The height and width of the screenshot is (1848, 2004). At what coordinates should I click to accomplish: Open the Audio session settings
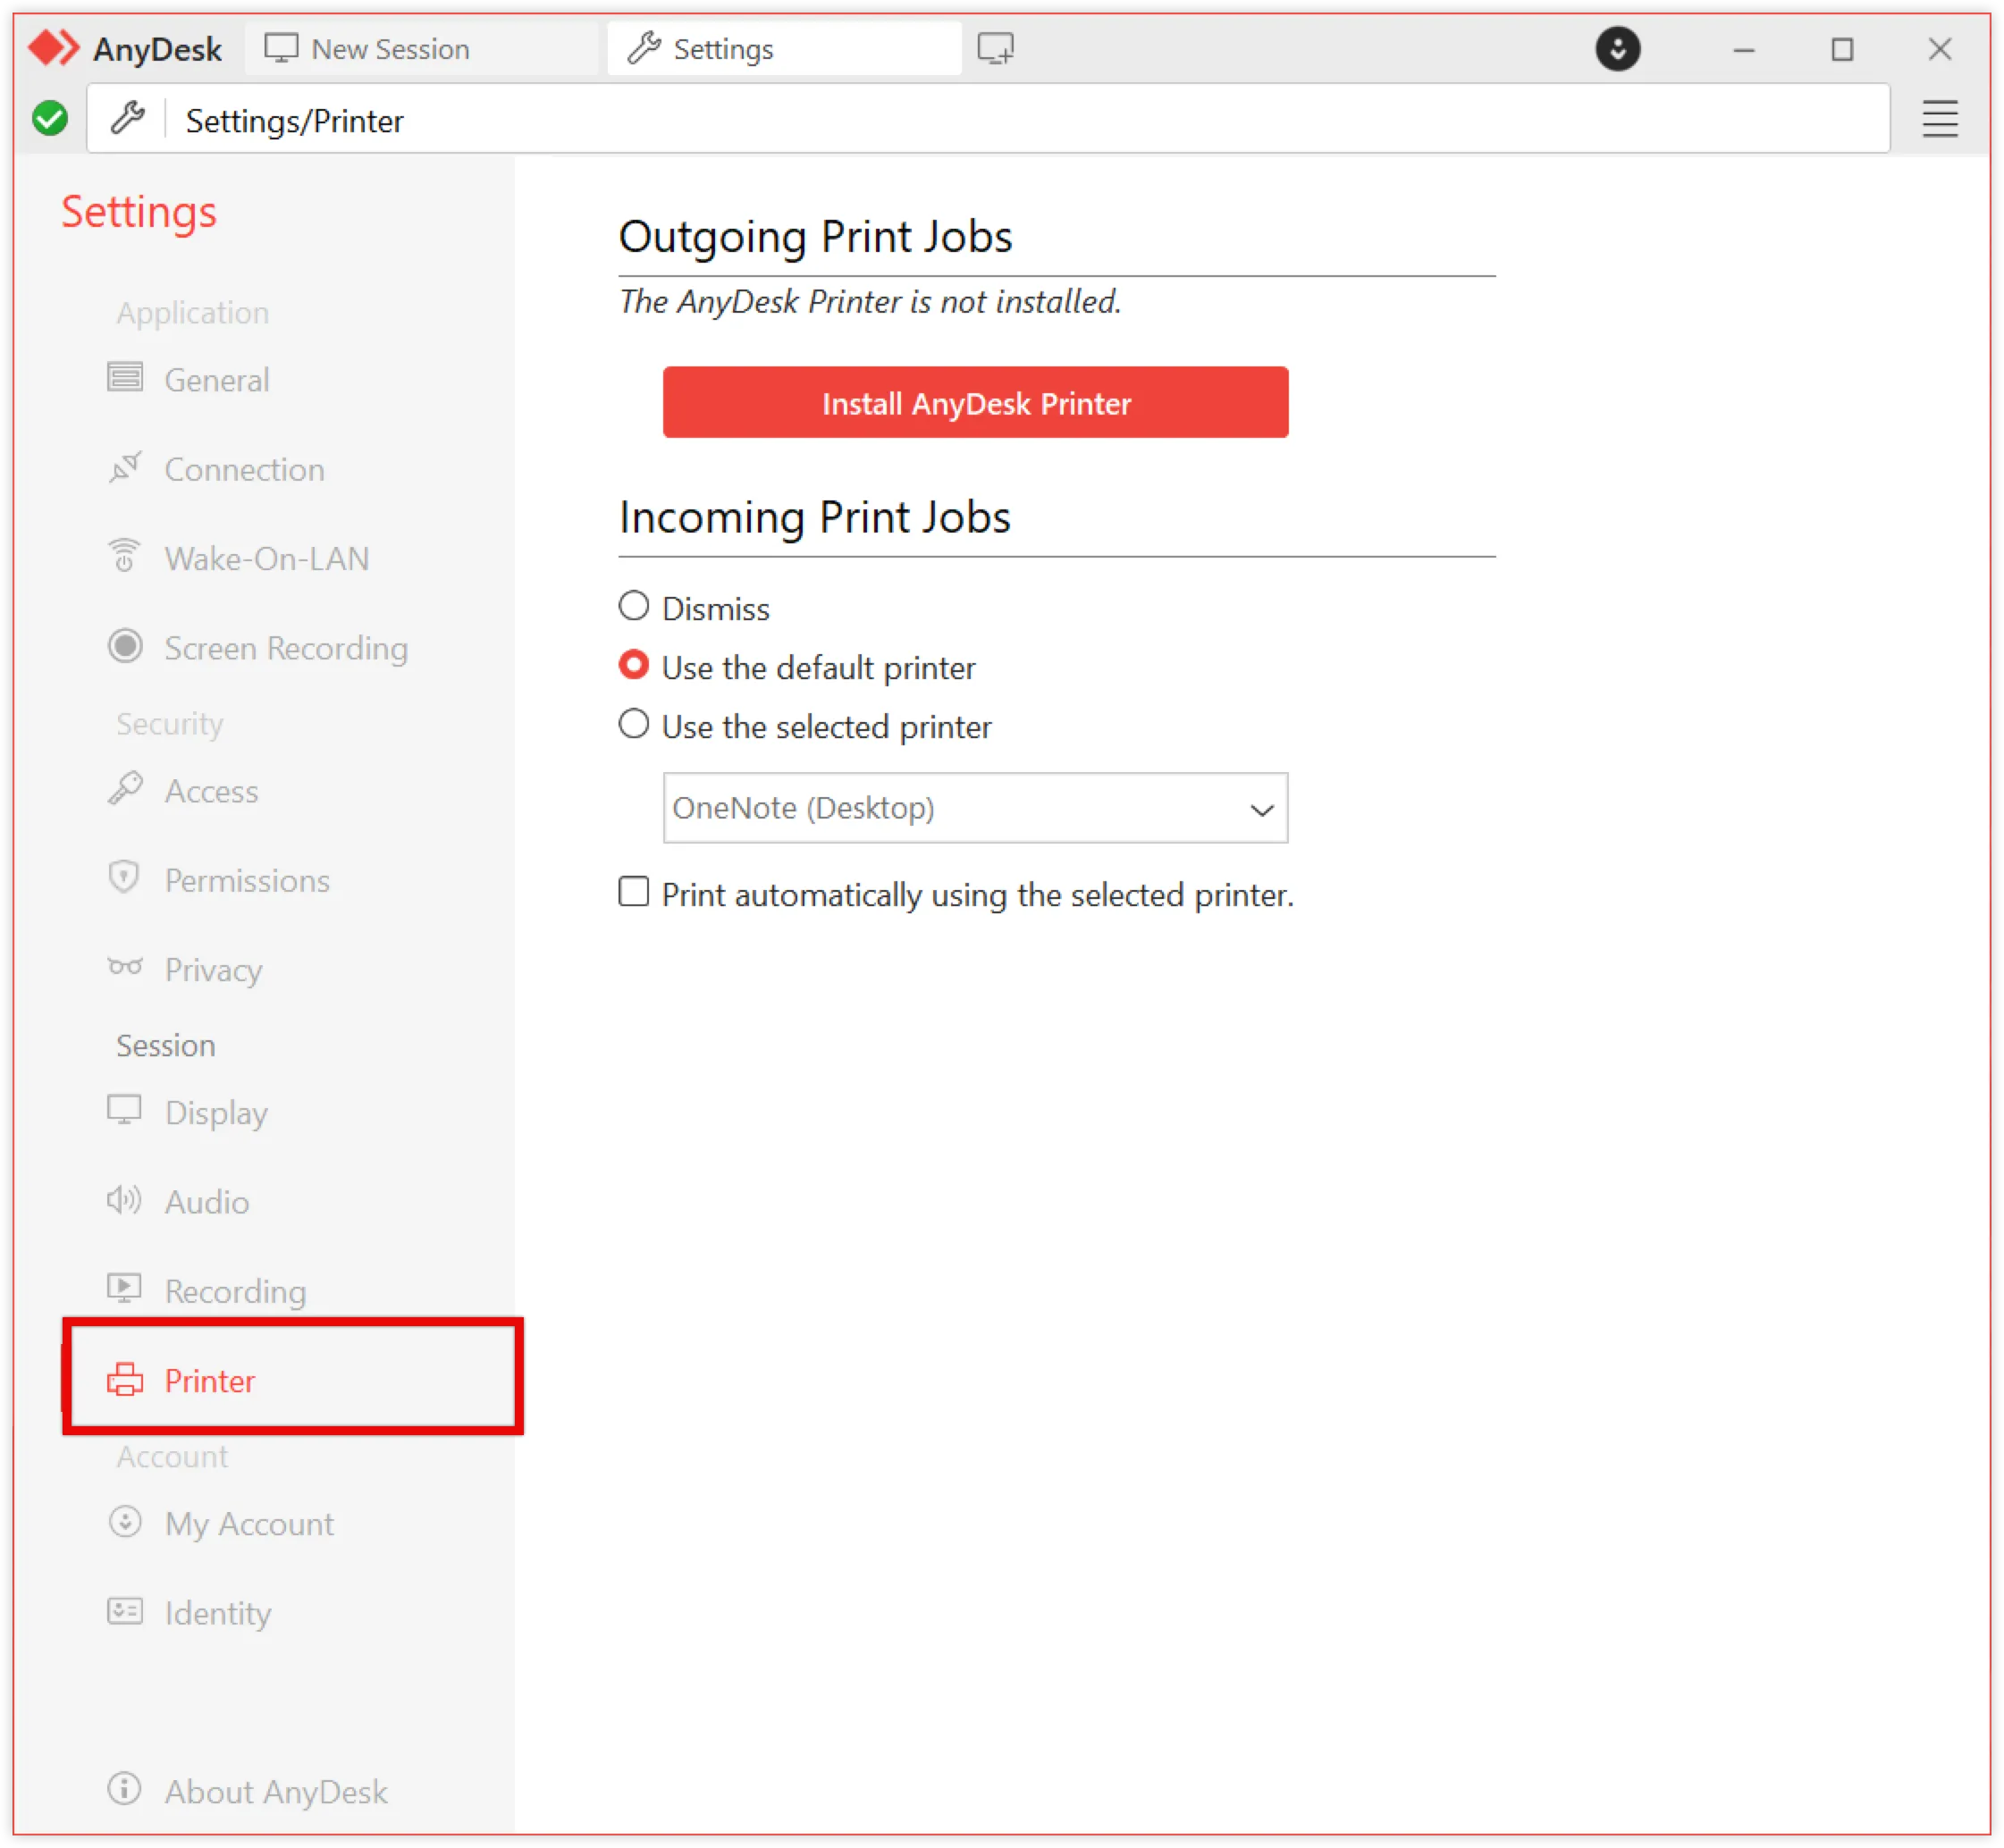pos(205,1202)
